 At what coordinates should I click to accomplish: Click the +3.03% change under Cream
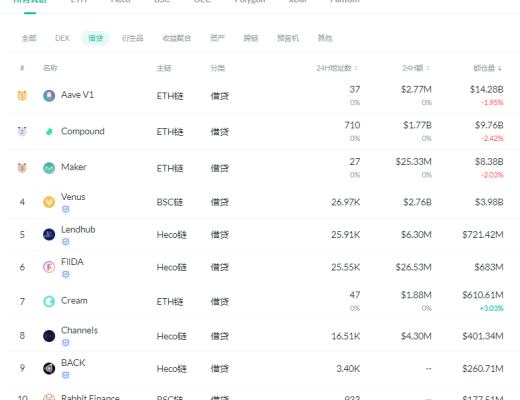point(491,308)
